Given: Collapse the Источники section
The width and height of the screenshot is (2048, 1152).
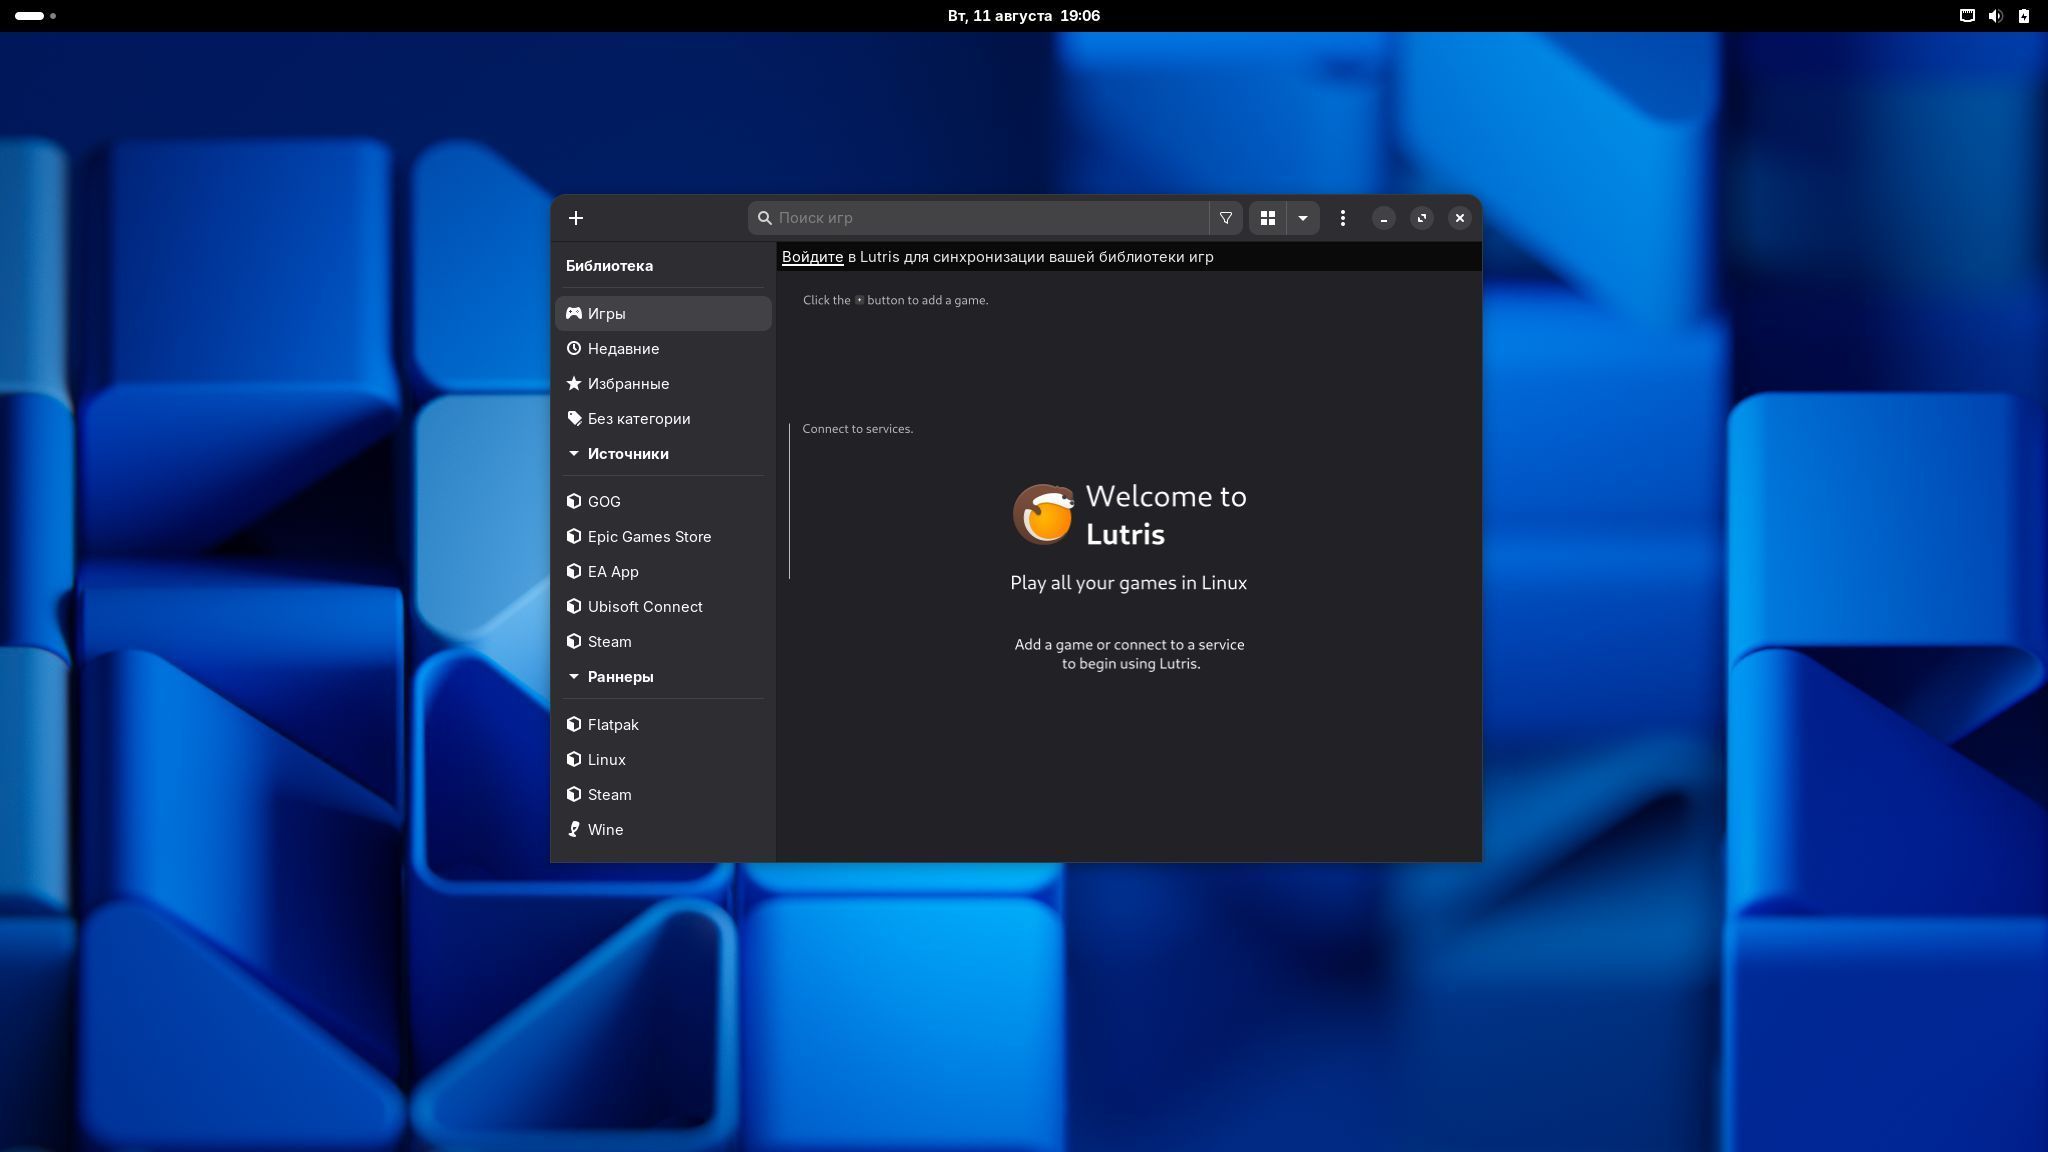Looking at the screenshot, I should [574, 454].
